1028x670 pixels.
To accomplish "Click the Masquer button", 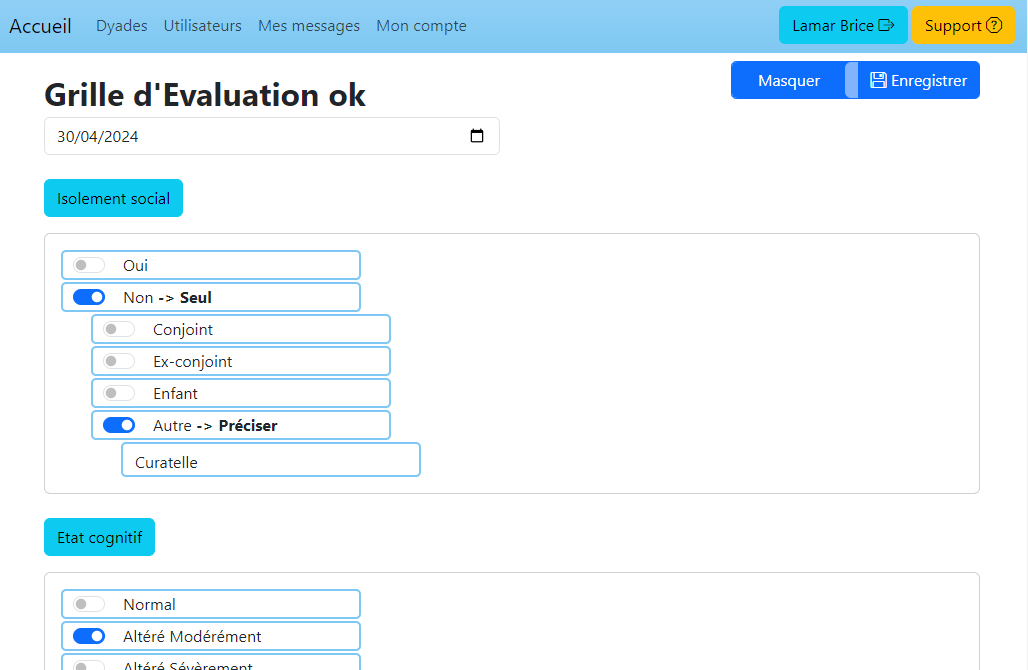I will 788,80.
